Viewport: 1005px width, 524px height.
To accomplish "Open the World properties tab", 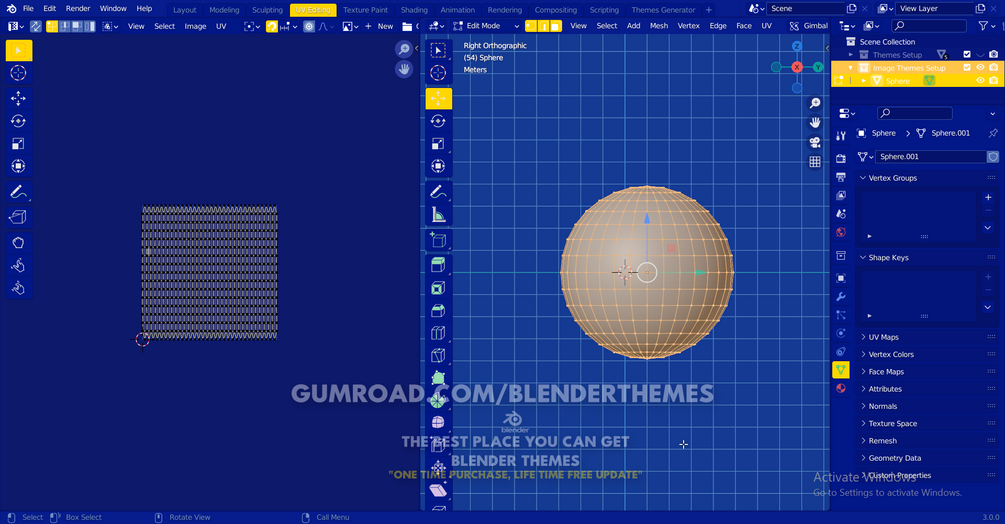I will [841, 232].
